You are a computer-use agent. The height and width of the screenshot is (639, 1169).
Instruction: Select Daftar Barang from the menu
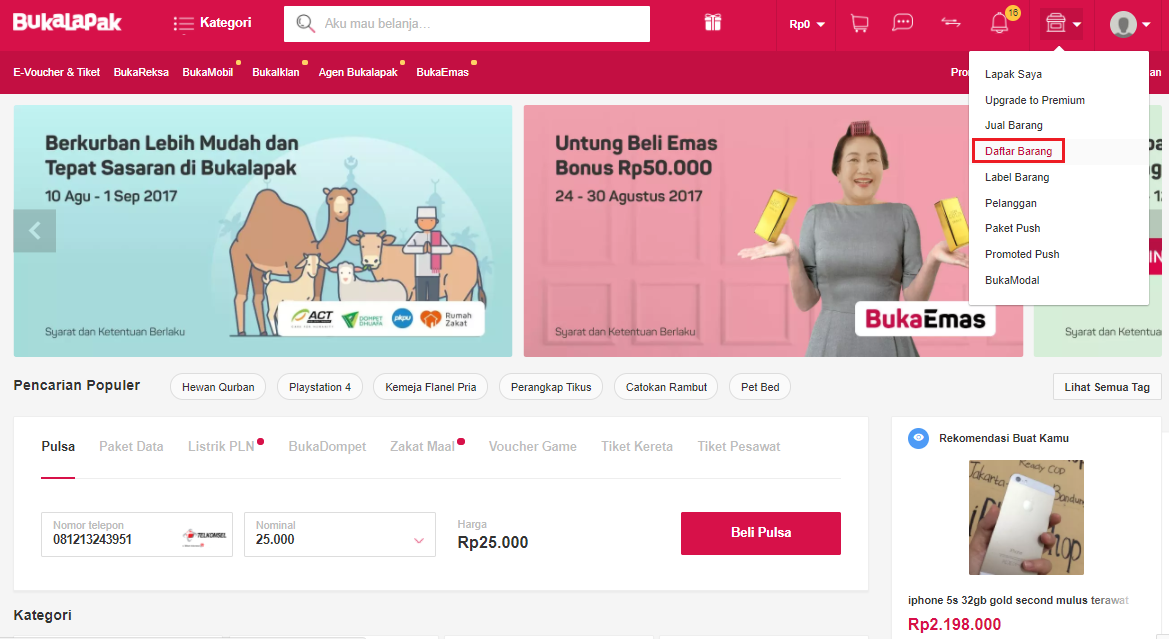1018,151
